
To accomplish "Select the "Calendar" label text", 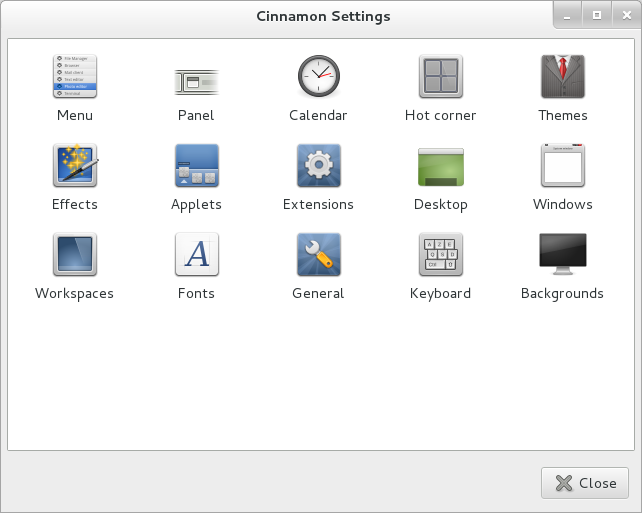I will coord(318,115).
